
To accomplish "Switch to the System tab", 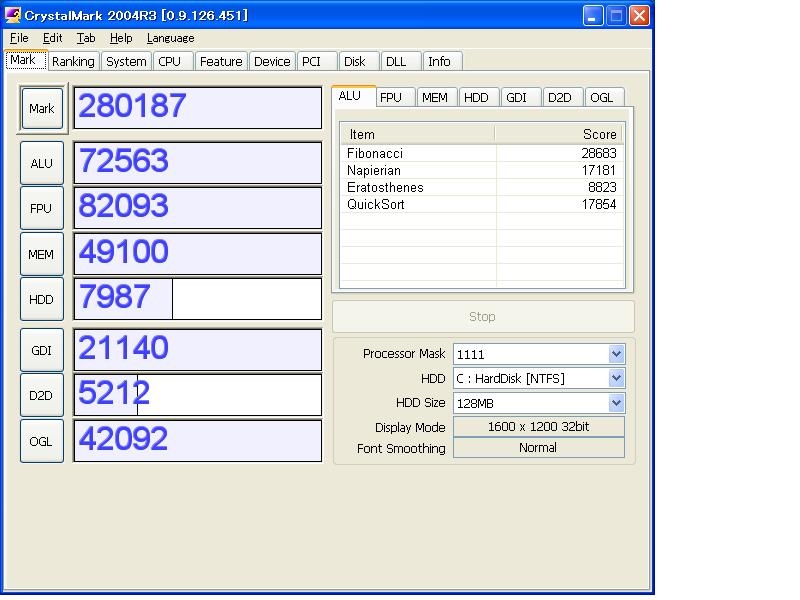I will tap(126, 61).
